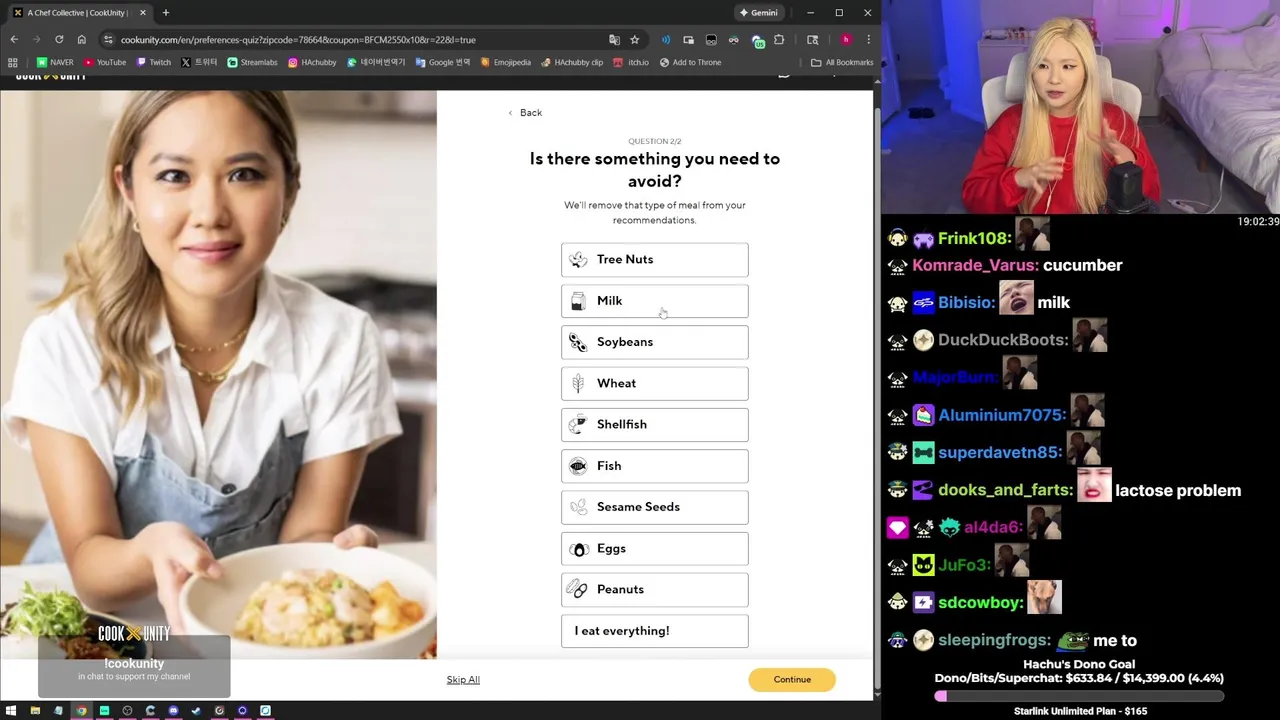Click the translate page icon

point(614,40)
